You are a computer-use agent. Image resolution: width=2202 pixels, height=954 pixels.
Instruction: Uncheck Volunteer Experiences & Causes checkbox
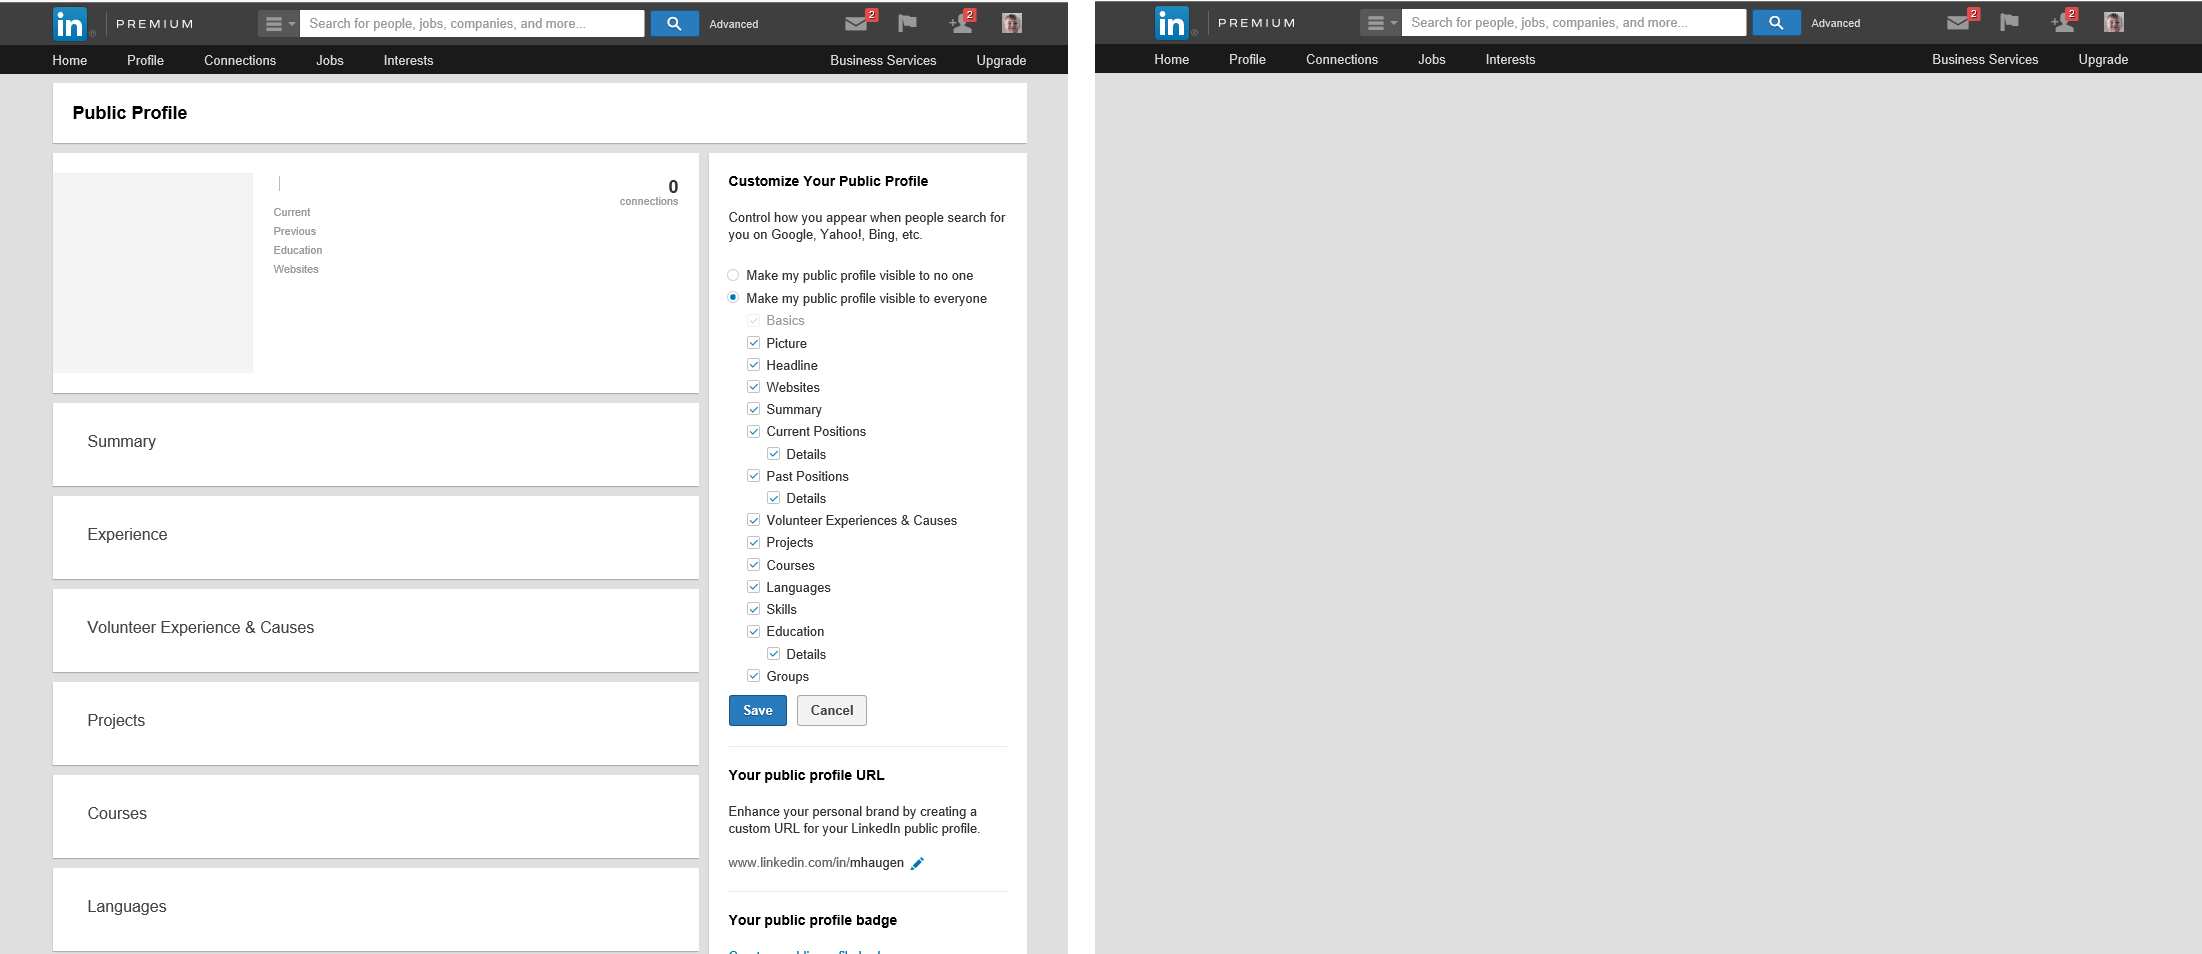[x=754, y=520]
